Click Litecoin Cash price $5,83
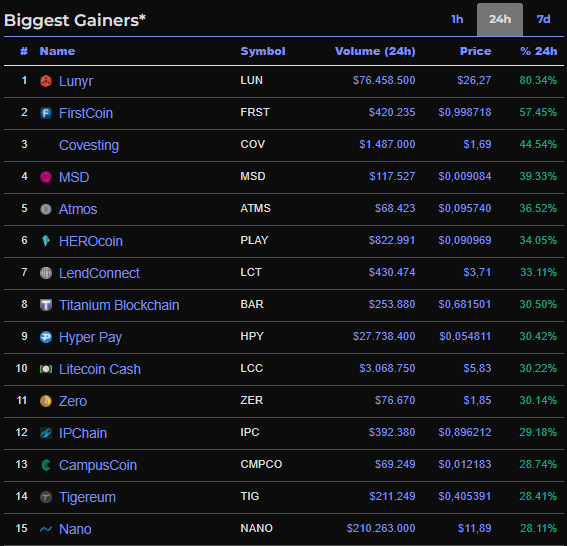 (477, 368)
